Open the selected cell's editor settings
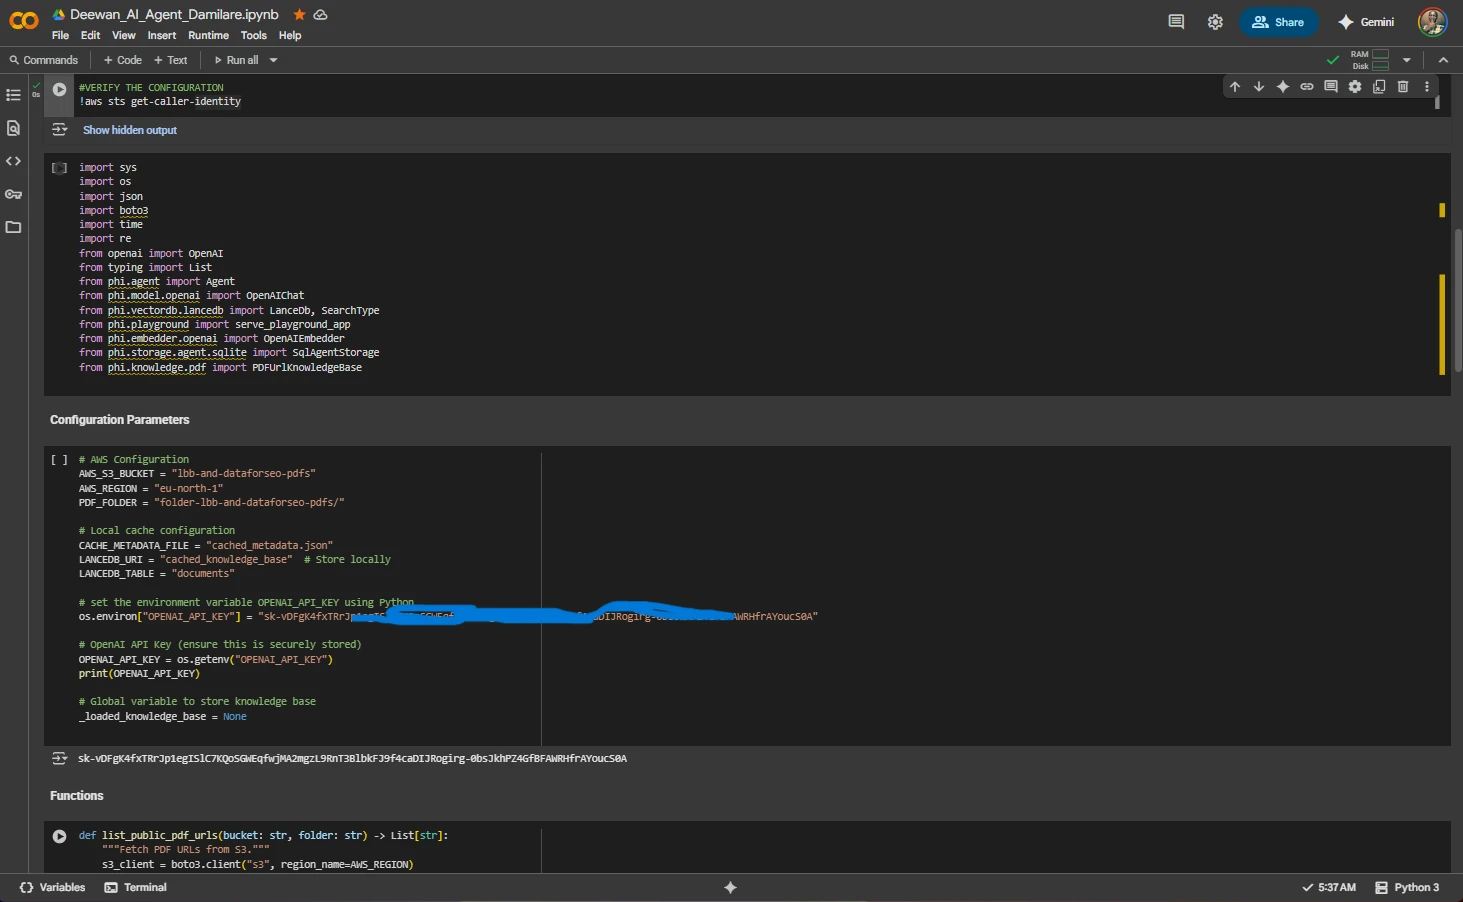Screen dimensions: 1463x902 (x=1355, y=87)
